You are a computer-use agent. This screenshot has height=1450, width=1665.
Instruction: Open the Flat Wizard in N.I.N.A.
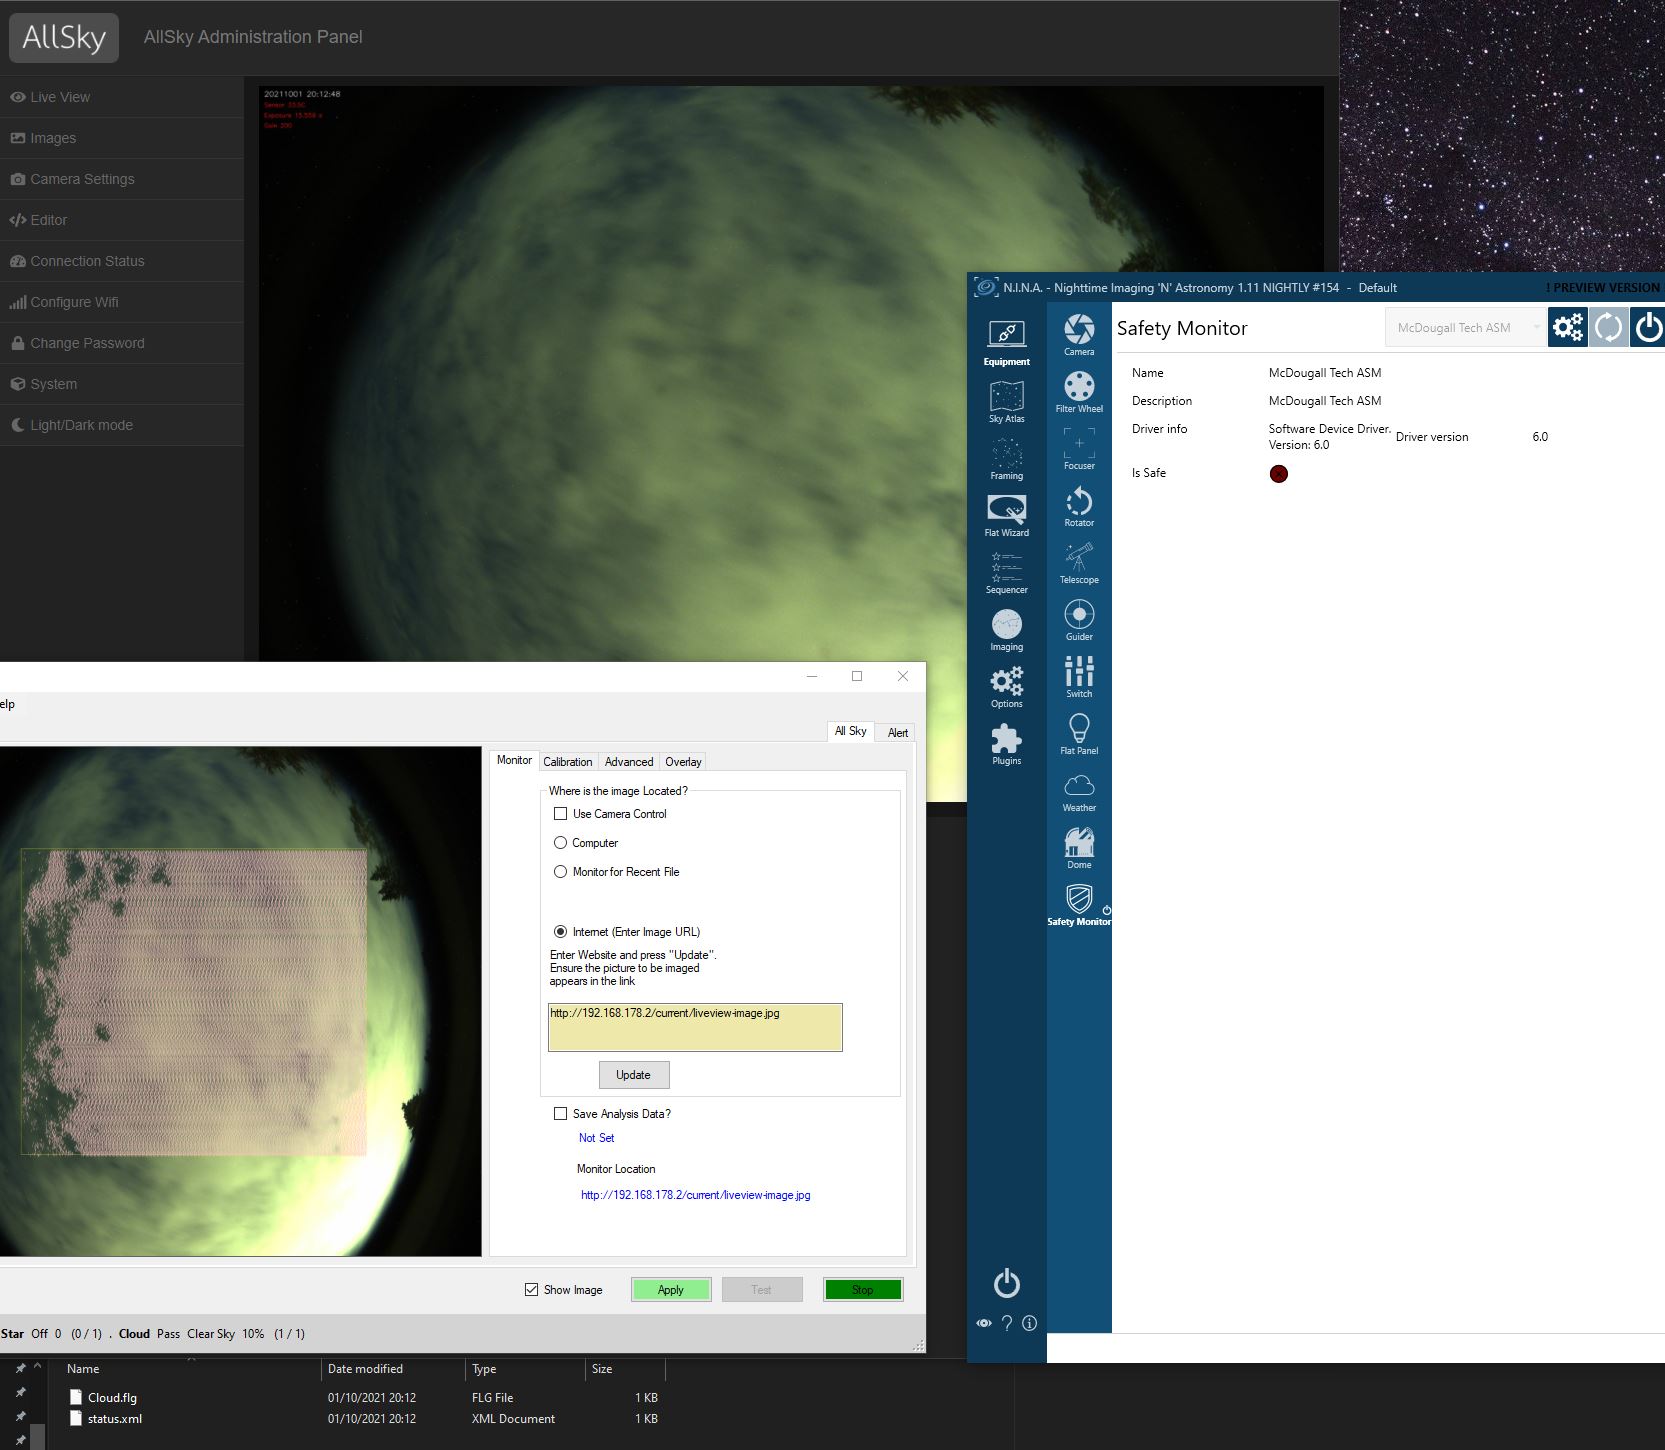tap(1006, 515)
